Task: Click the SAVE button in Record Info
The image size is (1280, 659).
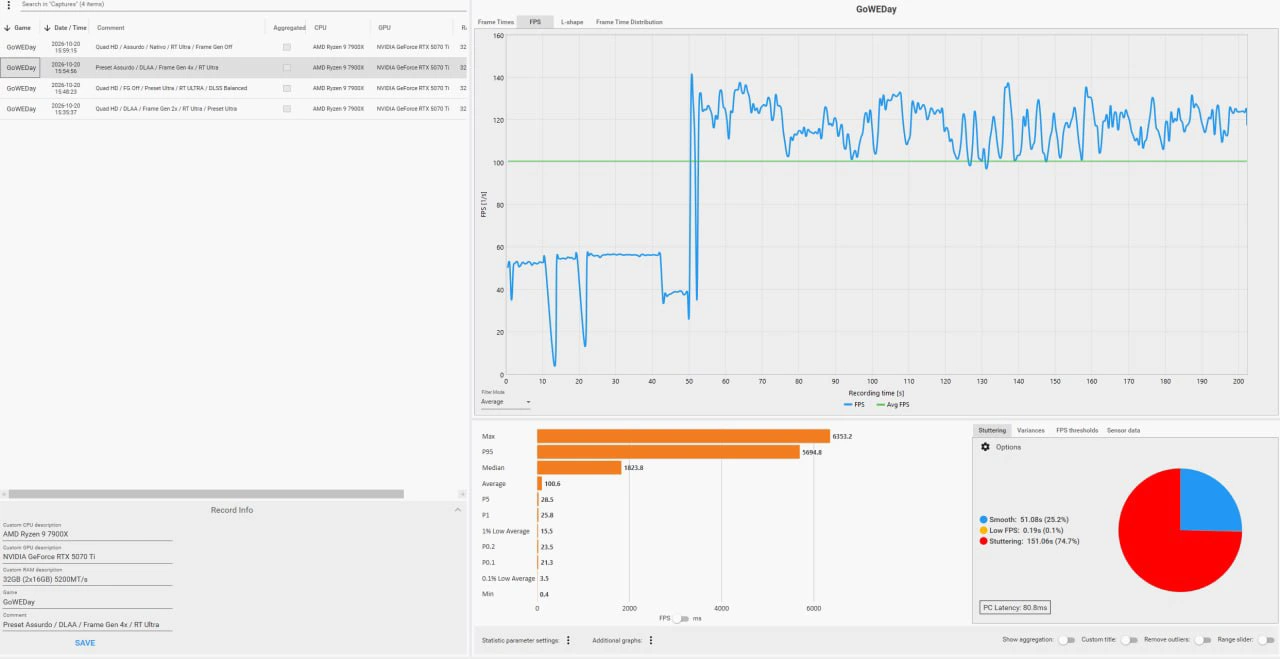Action: click(x=85, y=643)
